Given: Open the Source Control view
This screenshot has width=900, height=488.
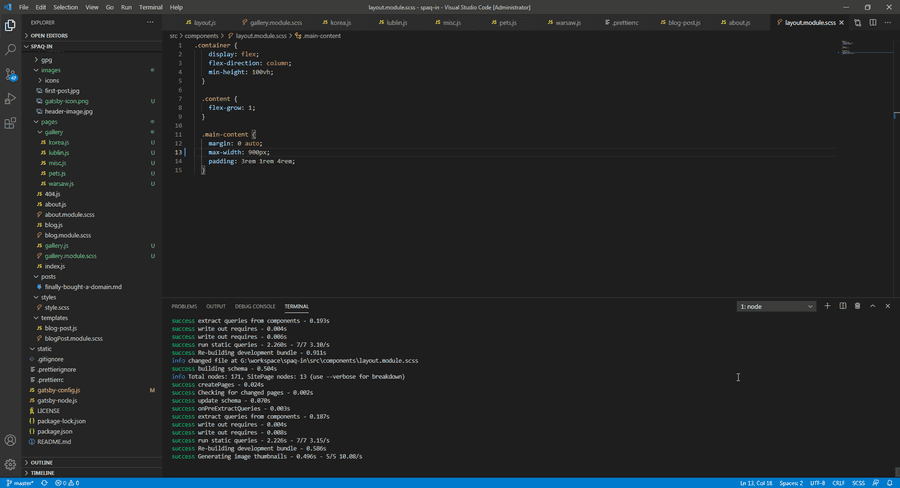Looking at the screenshot, I should [10, 74].
